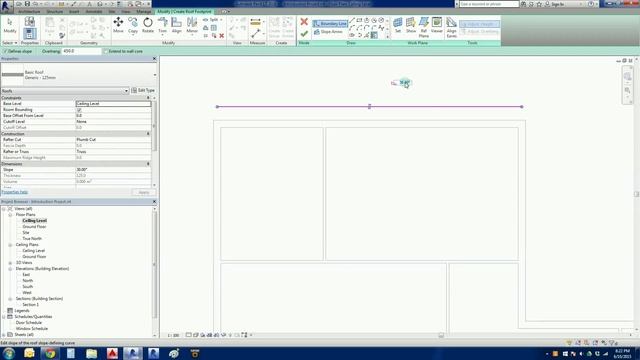Click the Ref Plane tool
Image resolution: width=640 pixels, height=360 pixels.
424,27
